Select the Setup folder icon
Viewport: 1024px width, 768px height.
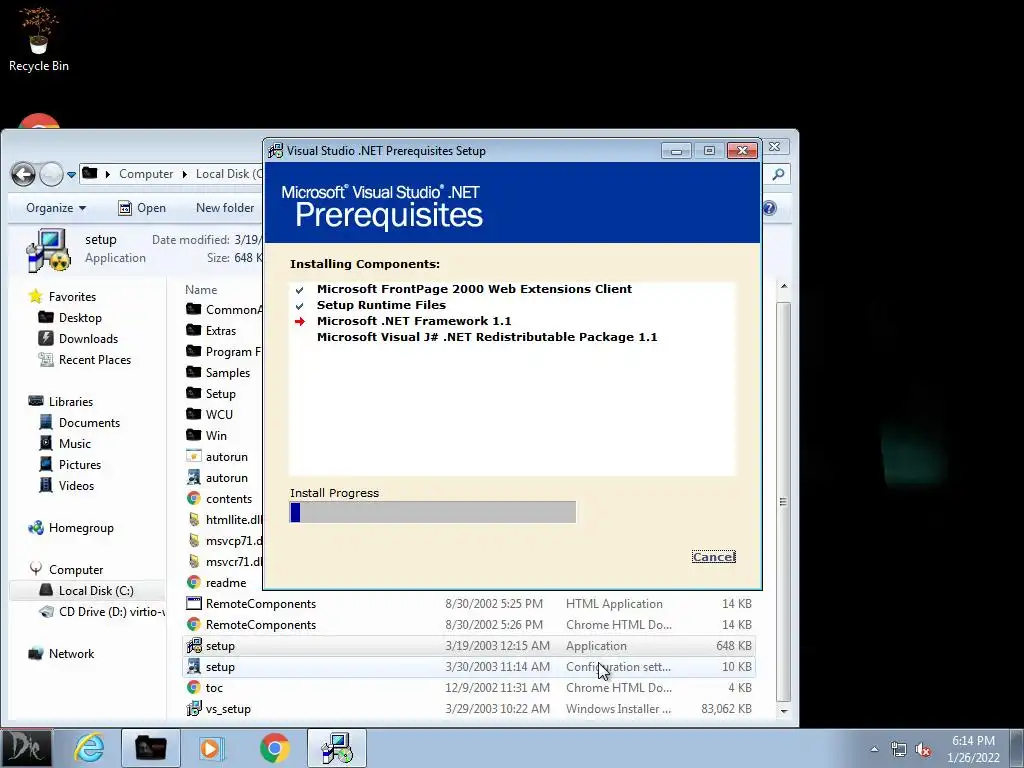pyautogui.click(x=193, y=393)
